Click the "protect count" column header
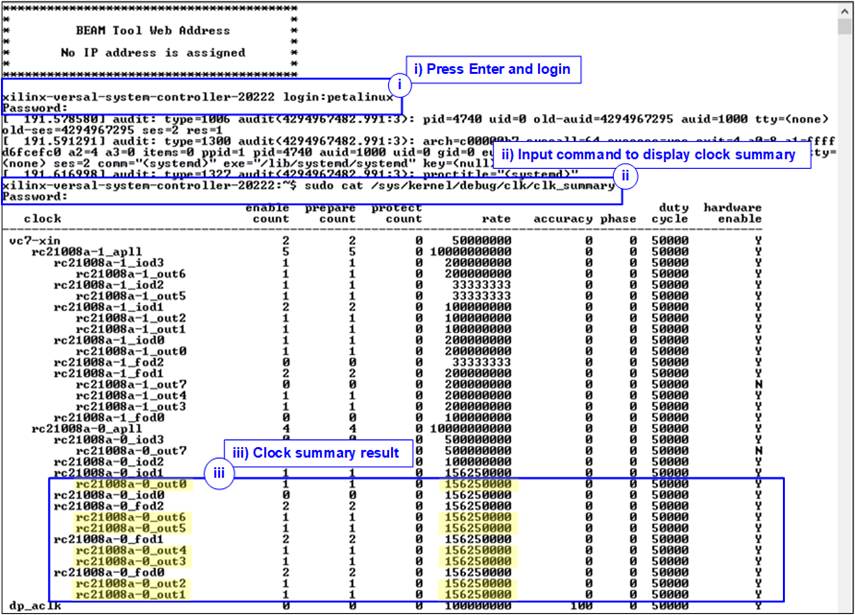The image size is (855, 615). (396, 213)
